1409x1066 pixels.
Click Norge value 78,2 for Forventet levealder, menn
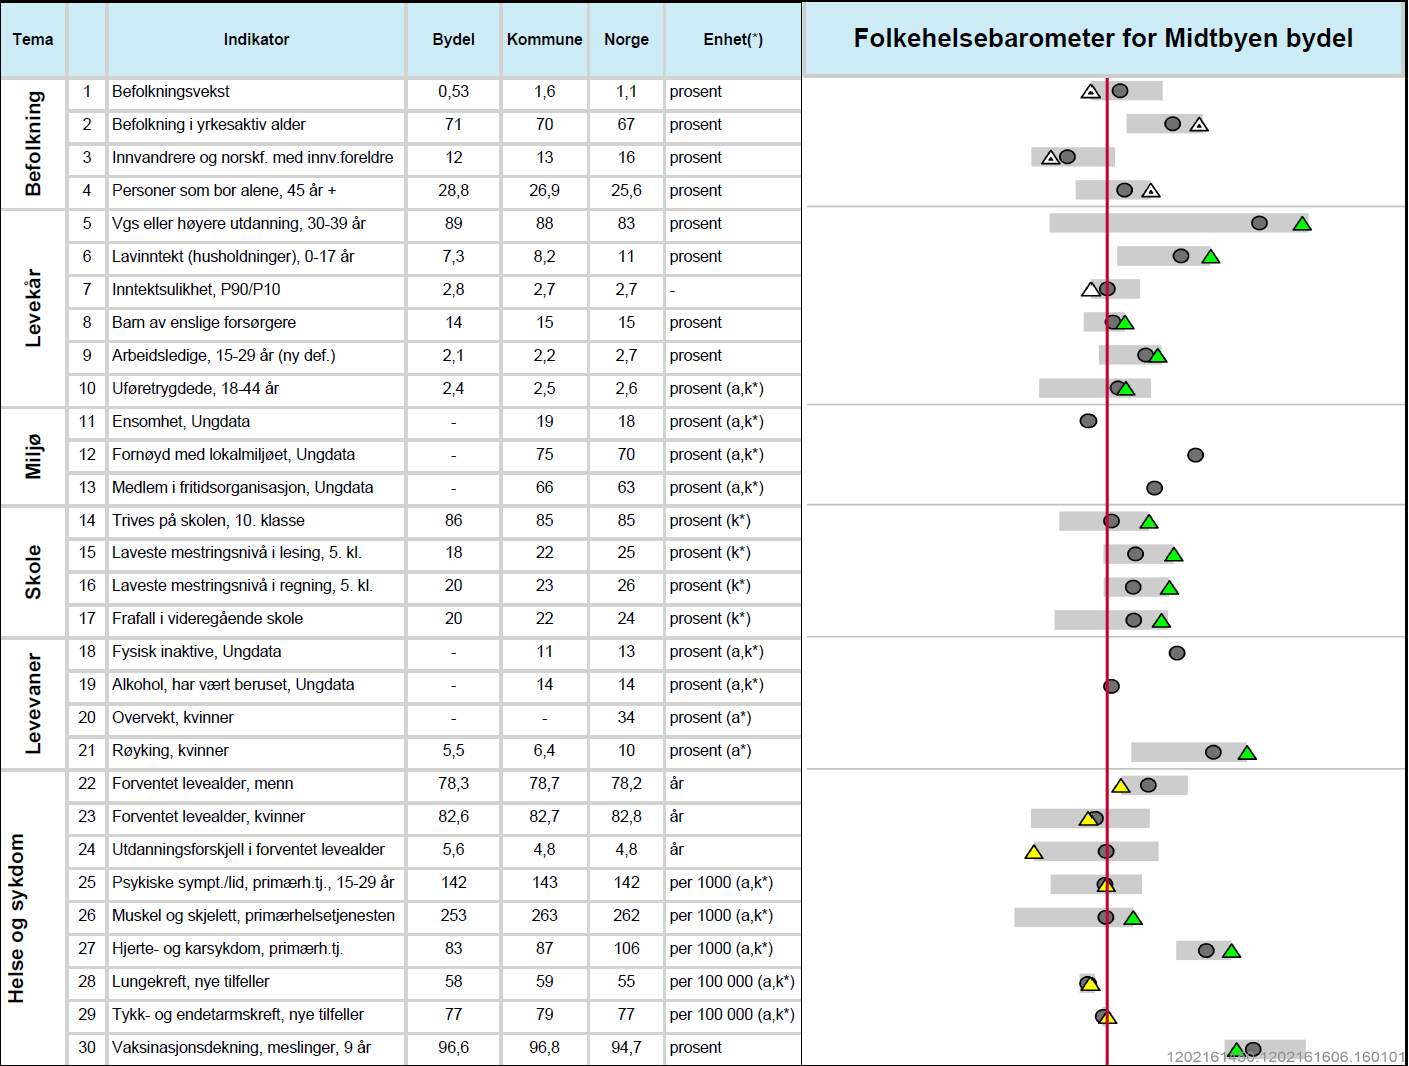(x=626, y=784)
